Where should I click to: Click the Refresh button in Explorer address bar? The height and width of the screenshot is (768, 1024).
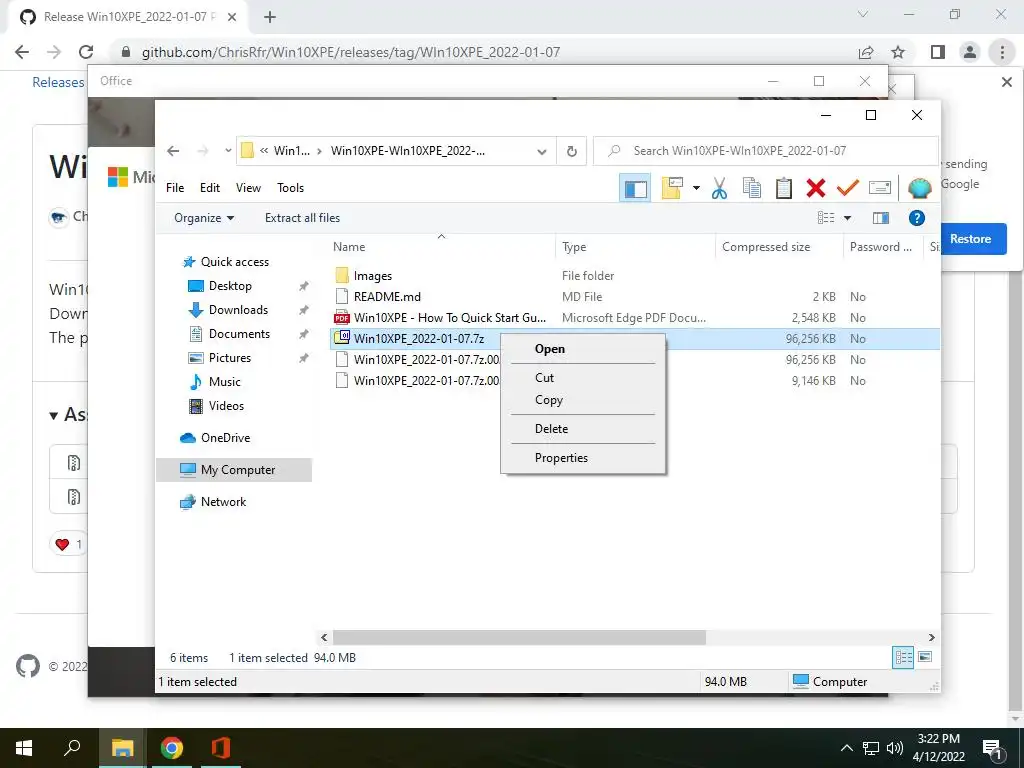pyautogui.click(x=571, y=151)
